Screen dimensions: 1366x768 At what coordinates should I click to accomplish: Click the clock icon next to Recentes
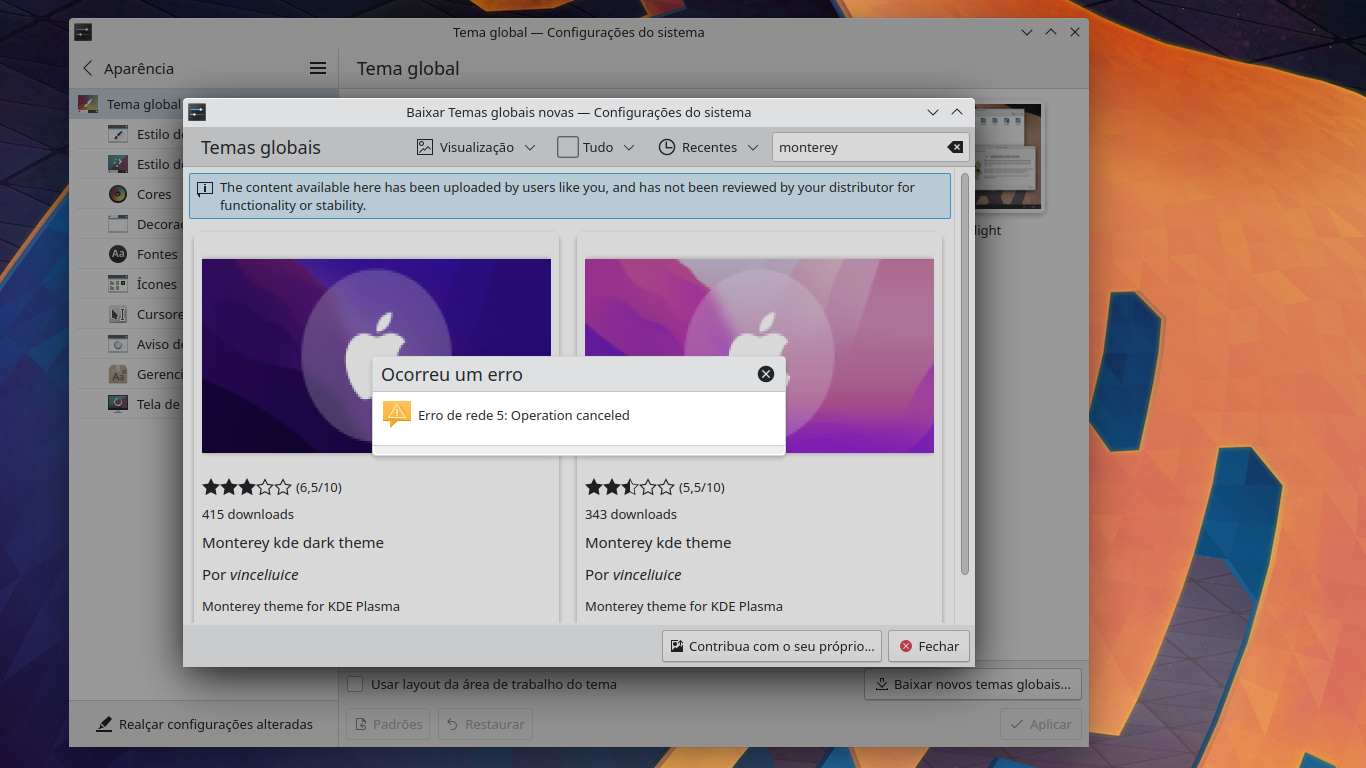(x=667, y=147)
